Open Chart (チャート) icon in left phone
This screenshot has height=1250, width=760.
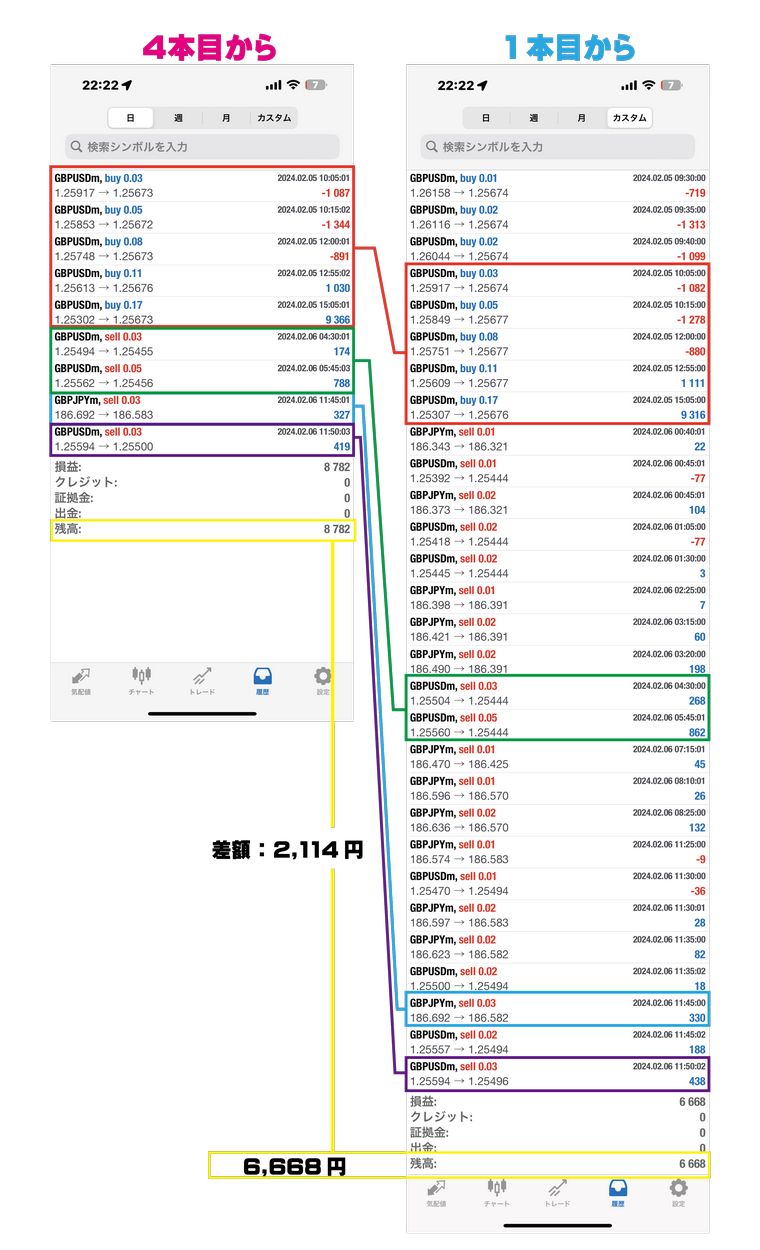141,679
